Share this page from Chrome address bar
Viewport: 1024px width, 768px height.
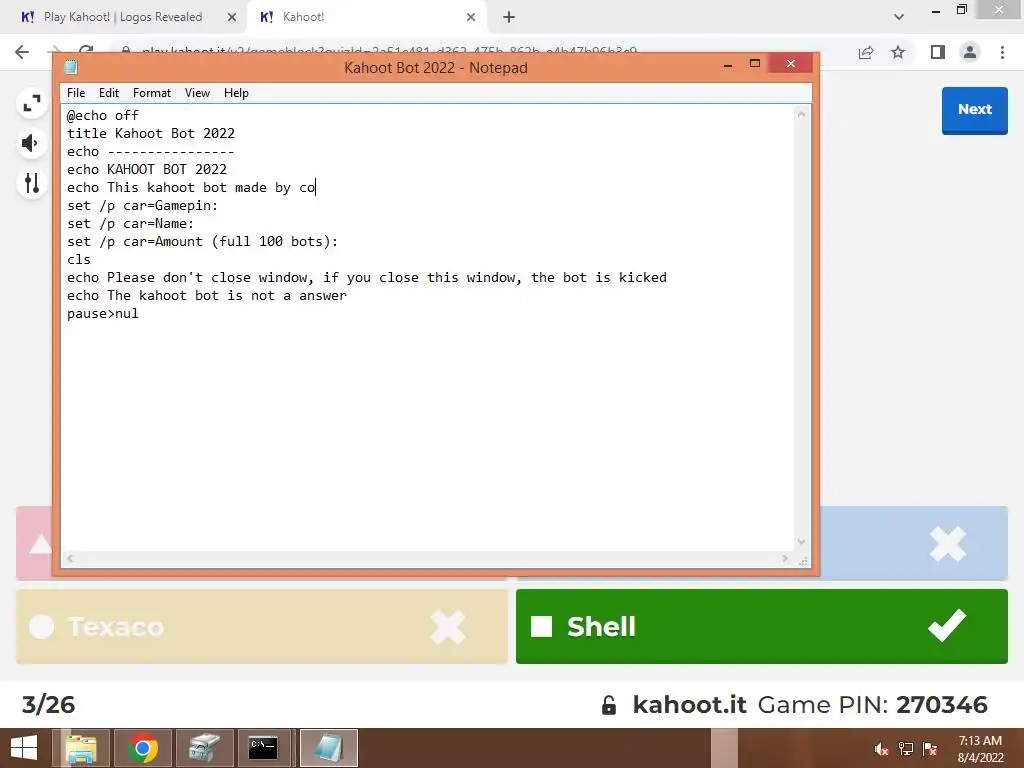click(x=866, y=52)
